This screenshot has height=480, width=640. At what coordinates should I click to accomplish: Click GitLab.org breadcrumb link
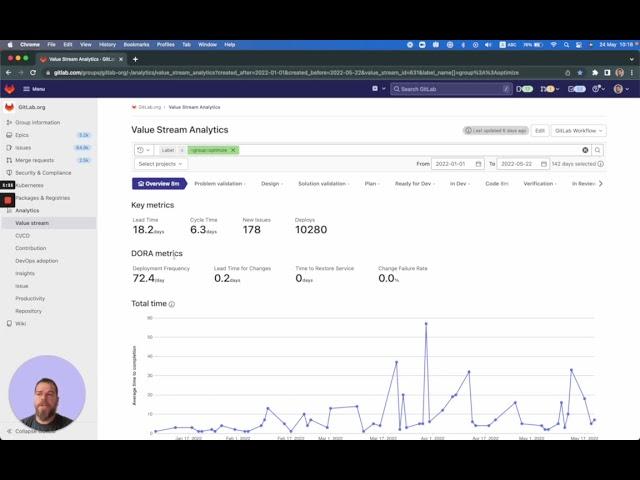tap(149, 107)
